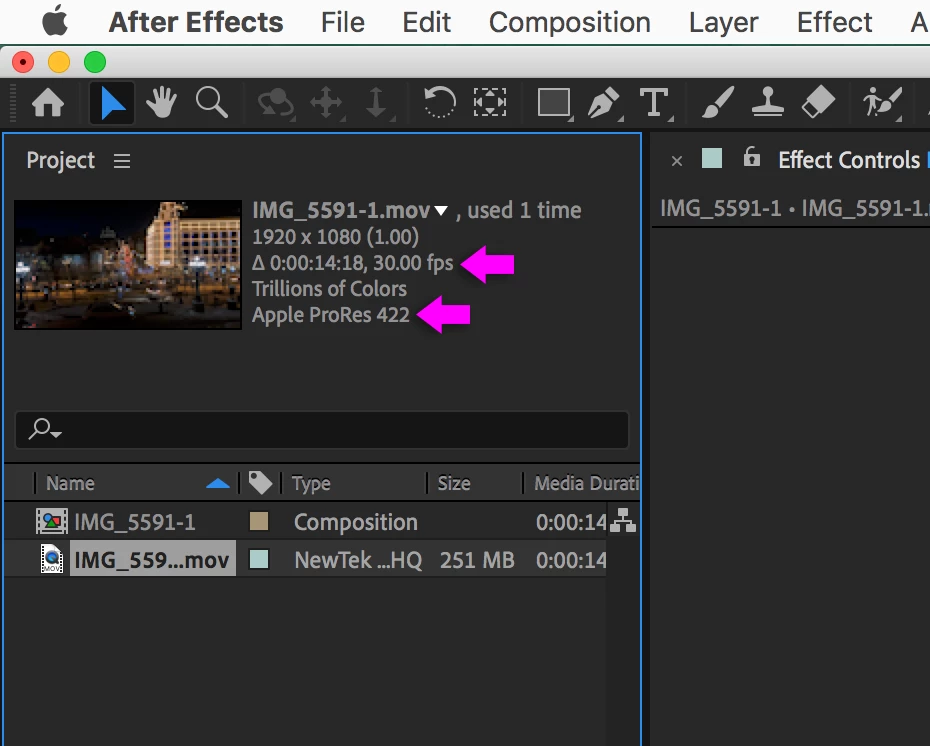The width and height of the screenshot is (930, 746).
Task: Select the Orbit camera tool
Action: (x=275, y=103)
